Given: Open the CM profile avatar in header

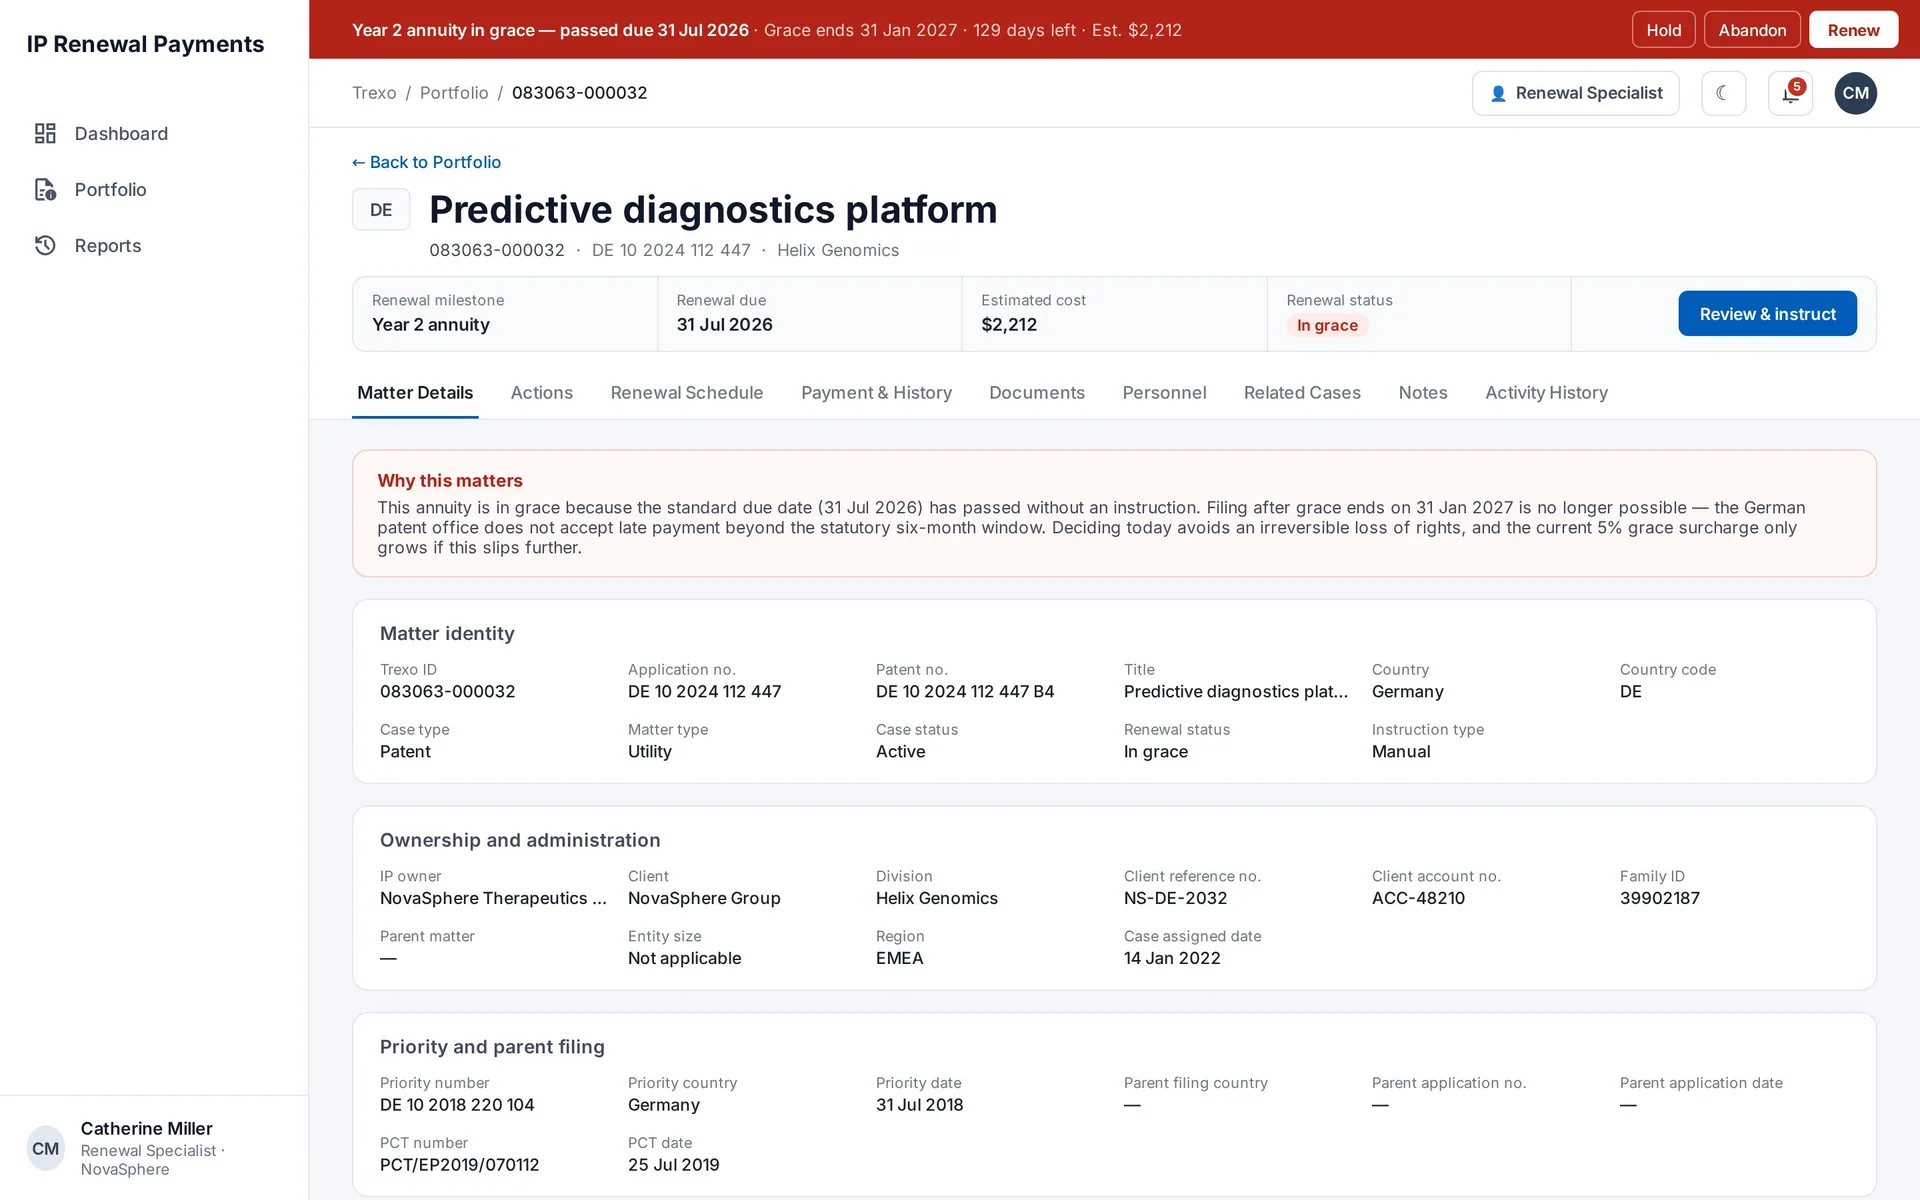Looking at the screenshot, I should pos(1855,93).
